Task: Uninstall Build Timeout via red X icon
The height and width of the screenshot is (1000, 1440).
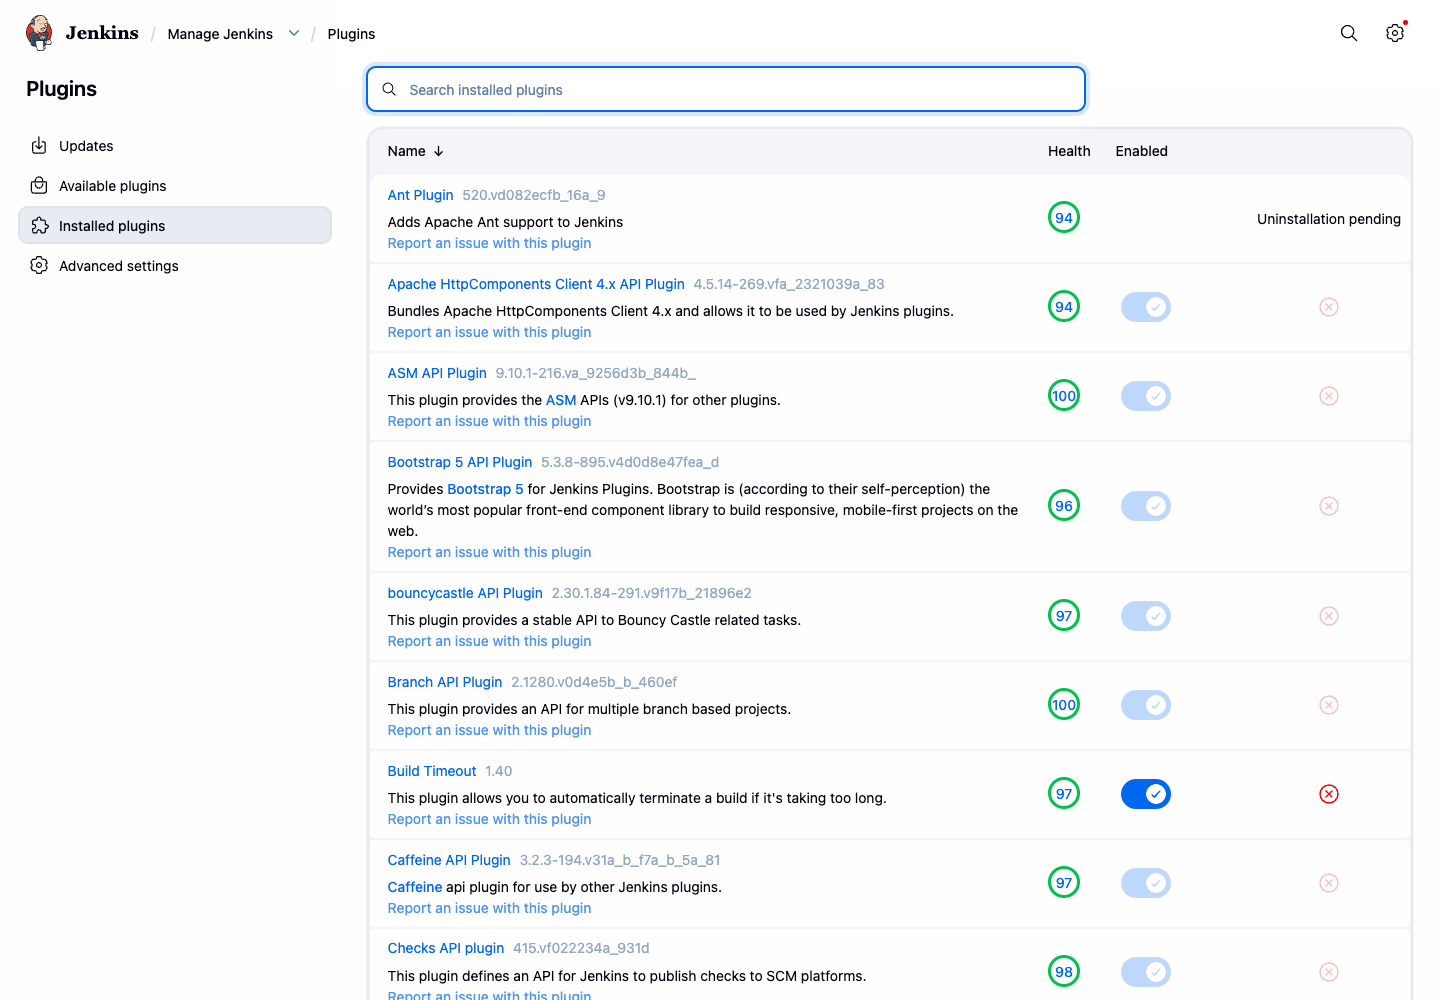Action: (x=1329, y=794)
